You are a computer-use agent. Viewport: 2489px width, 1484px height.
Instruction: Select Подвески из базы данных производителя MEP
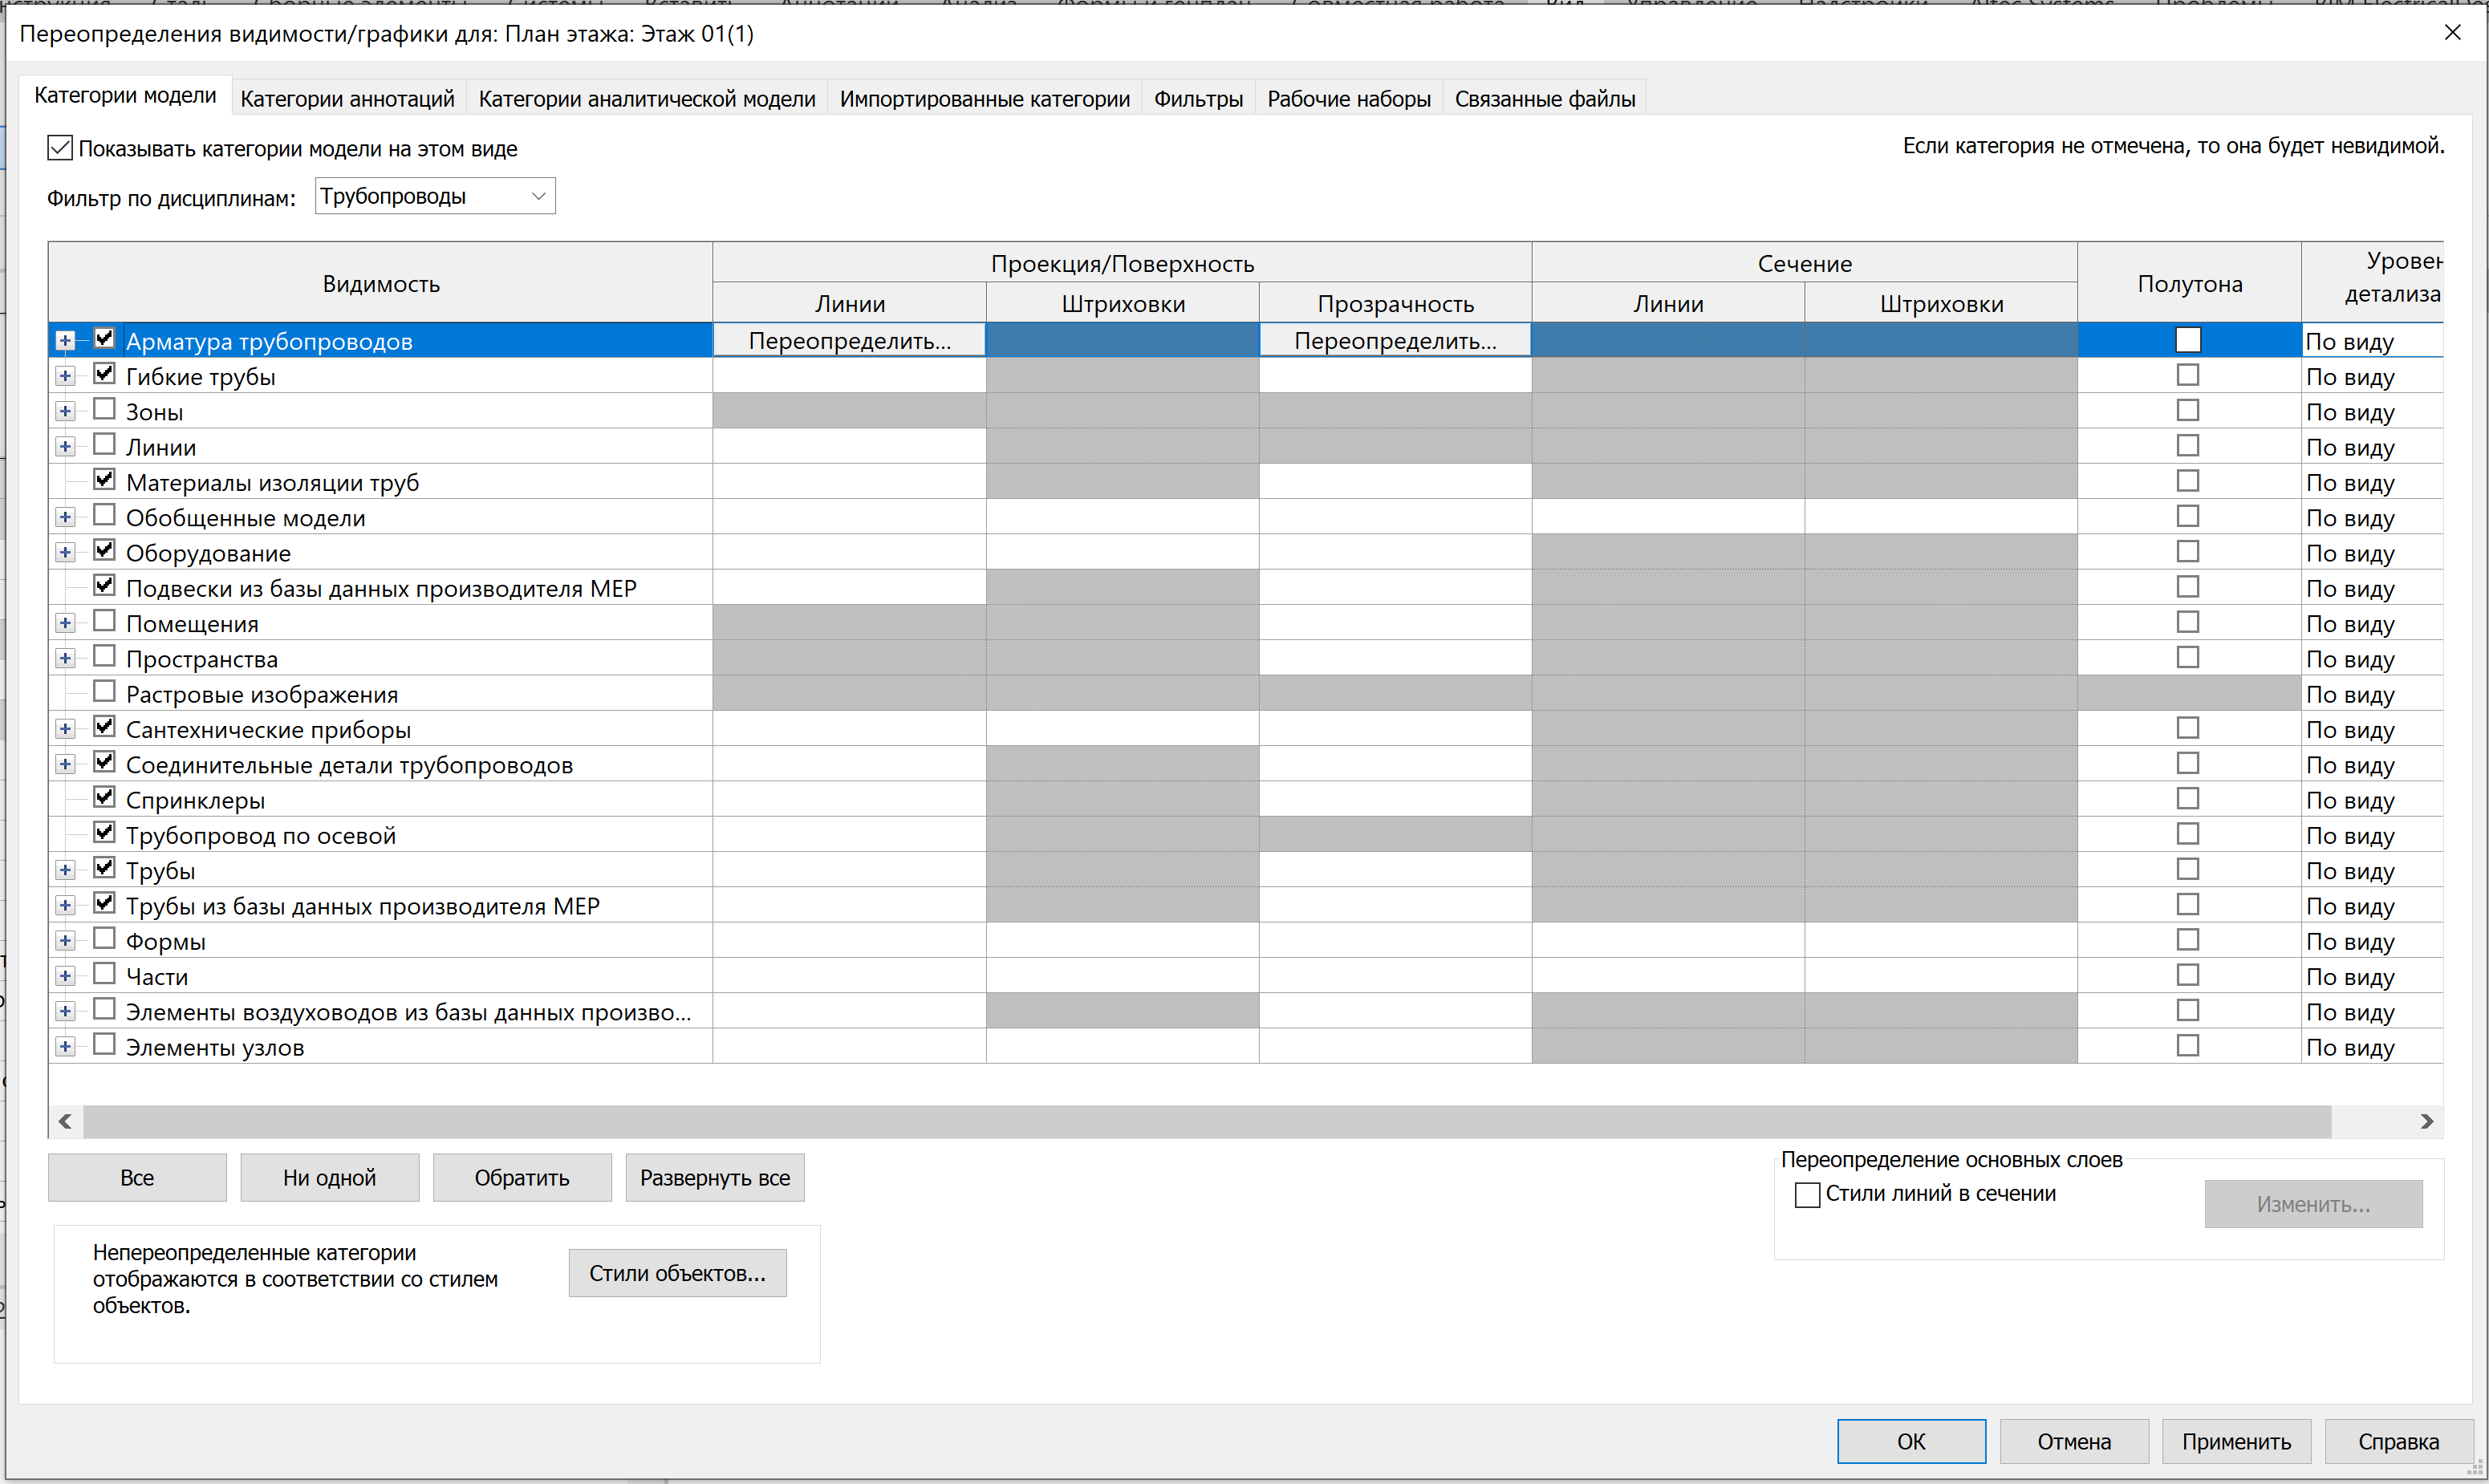pyautogui.click(x=381, y=588)
